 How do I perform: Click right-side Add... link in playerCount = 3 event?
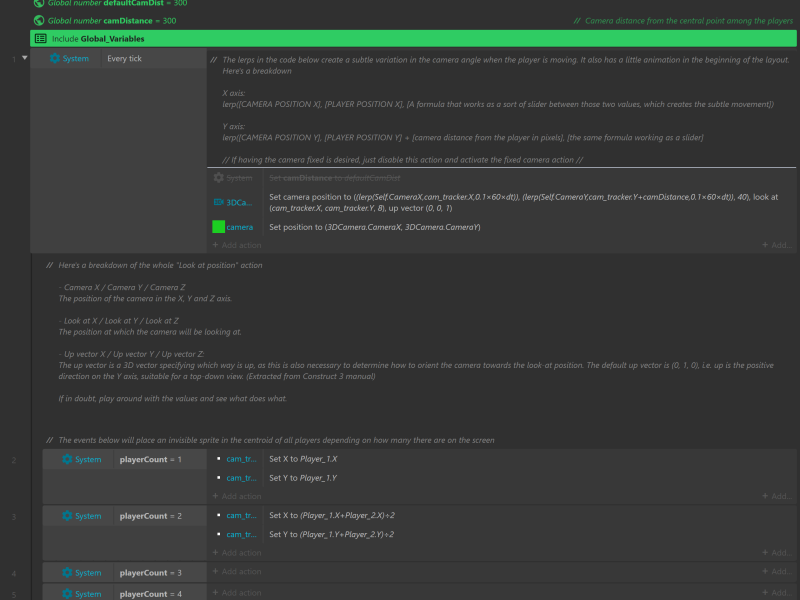click(777, 571)
